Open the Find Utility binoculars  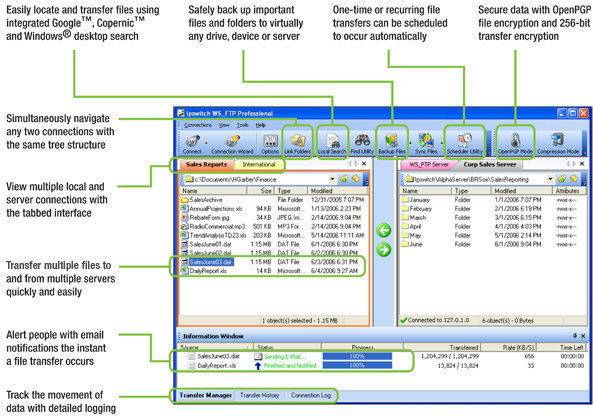(362, 144)
